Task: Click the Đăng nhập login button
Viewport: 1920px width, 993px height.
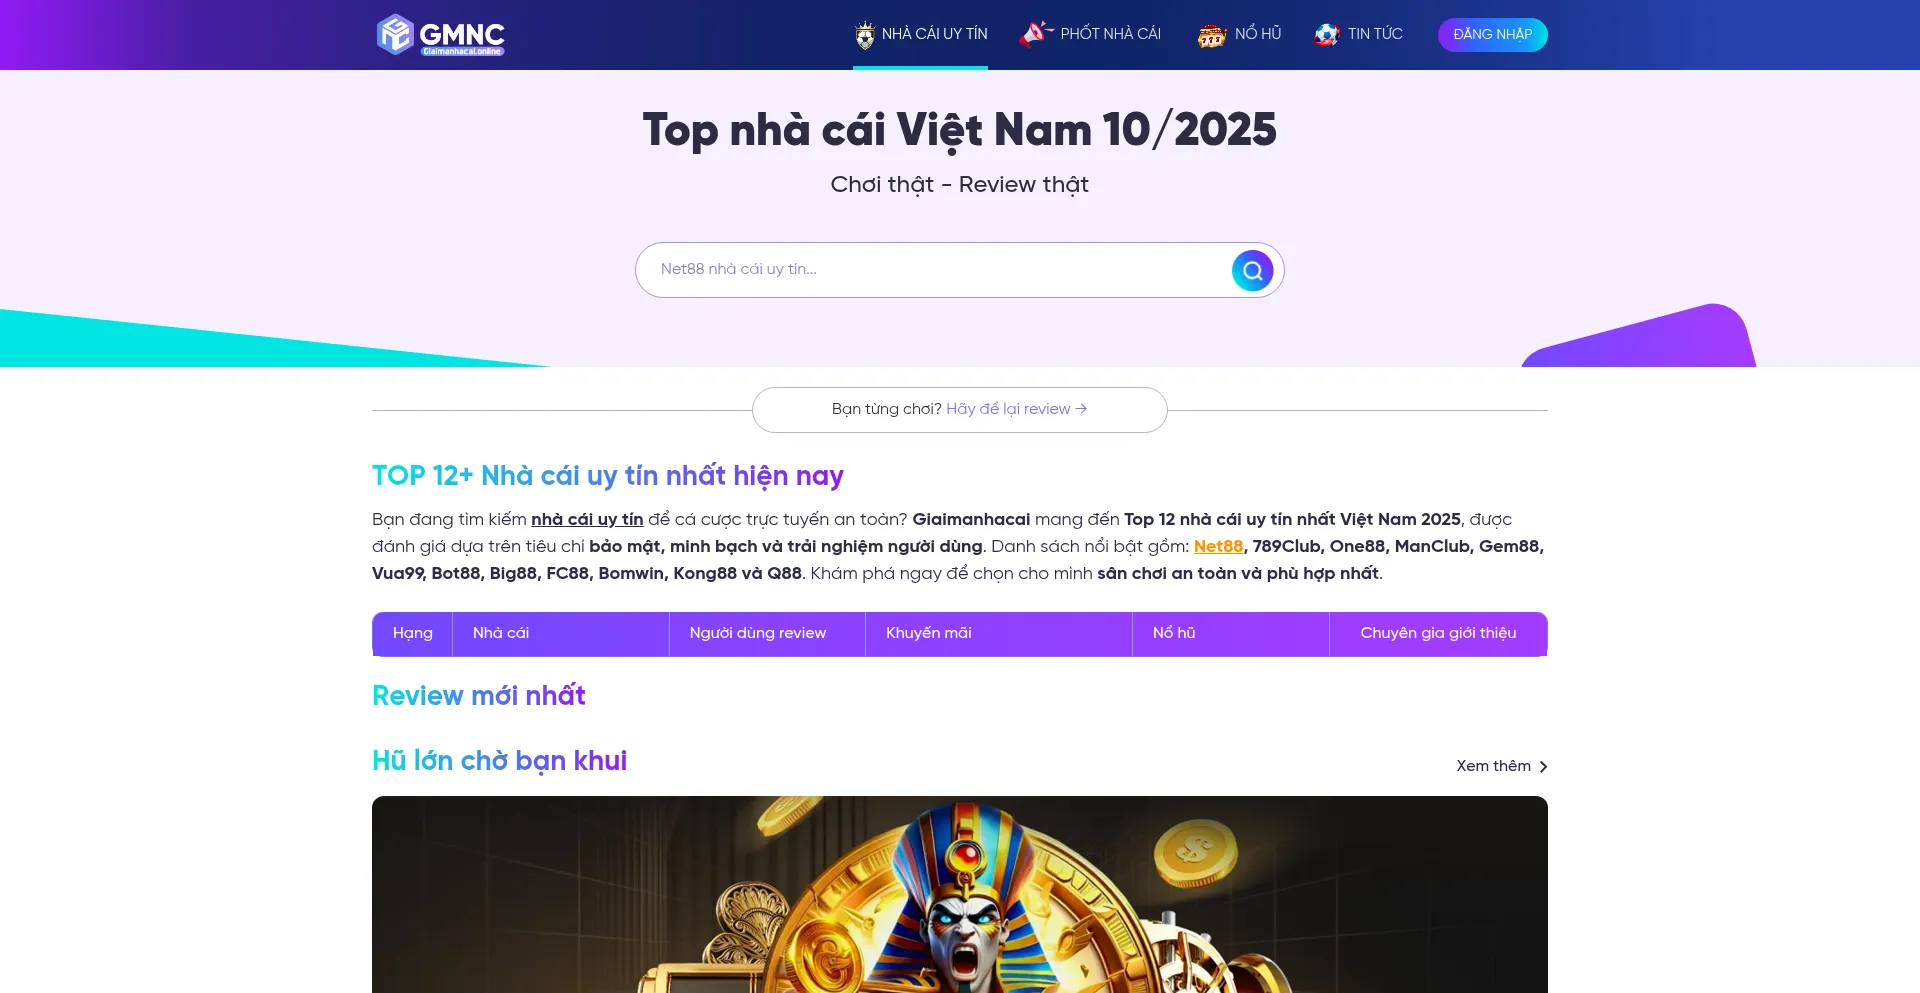Action: click(1492, 35)
